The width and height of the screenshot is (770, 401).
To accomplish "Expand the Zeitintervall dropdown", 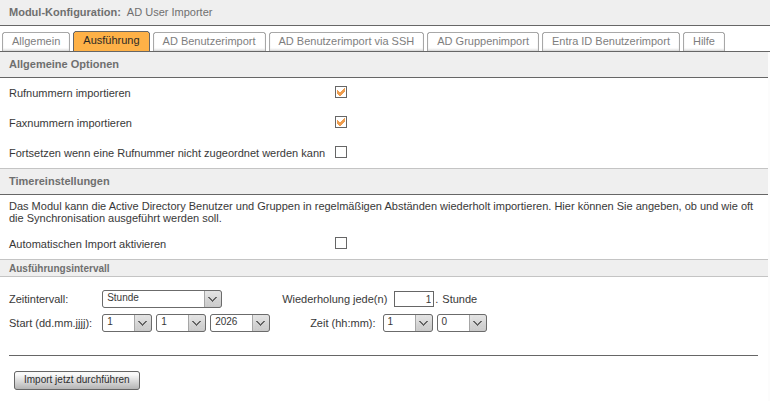I will pos(161,298).
